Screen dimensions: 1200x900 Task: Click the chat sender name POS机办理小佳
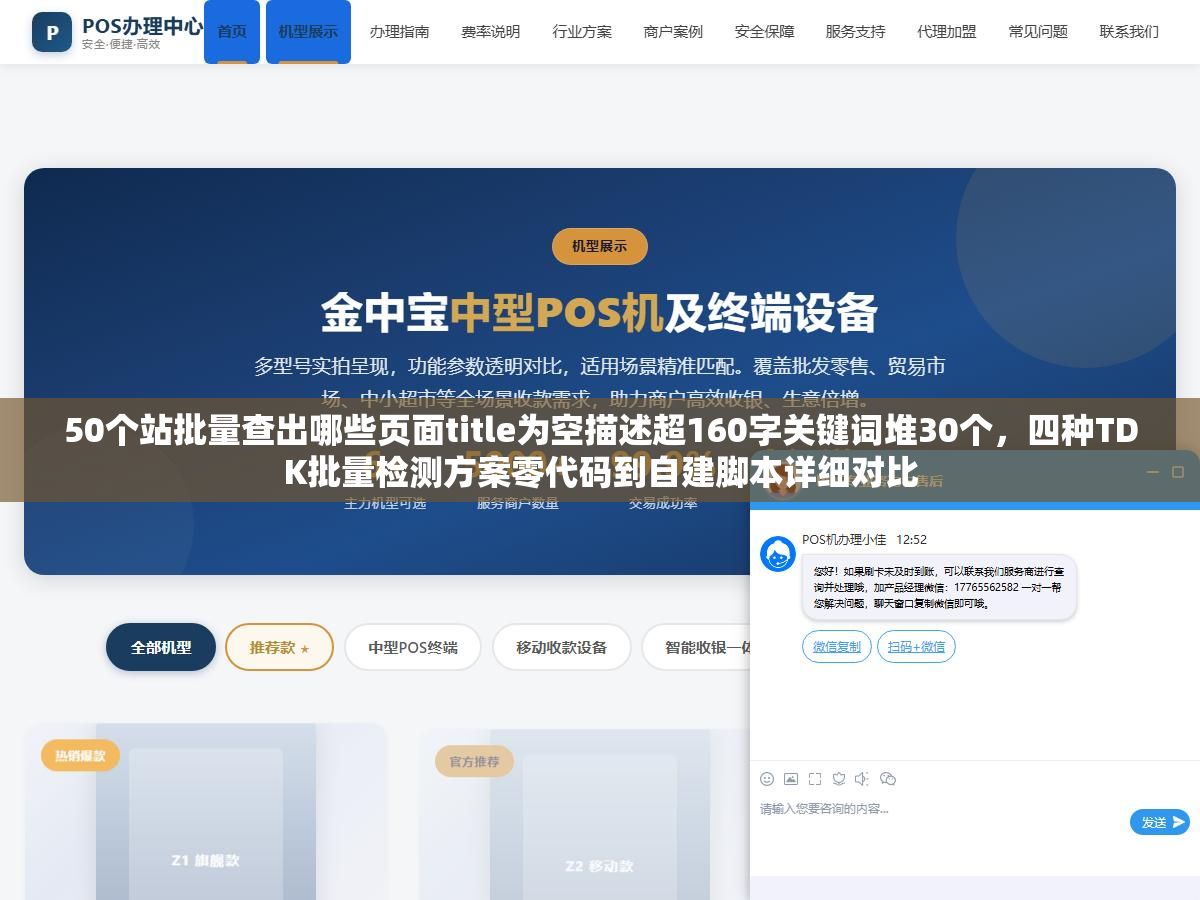click(844, 539)
